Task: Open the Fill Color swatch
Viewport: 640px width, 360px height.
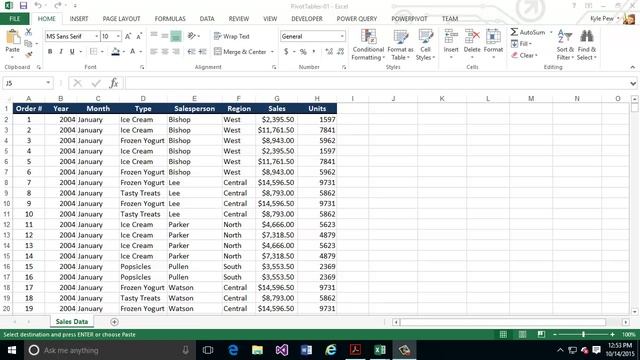Action: [116, 52]
